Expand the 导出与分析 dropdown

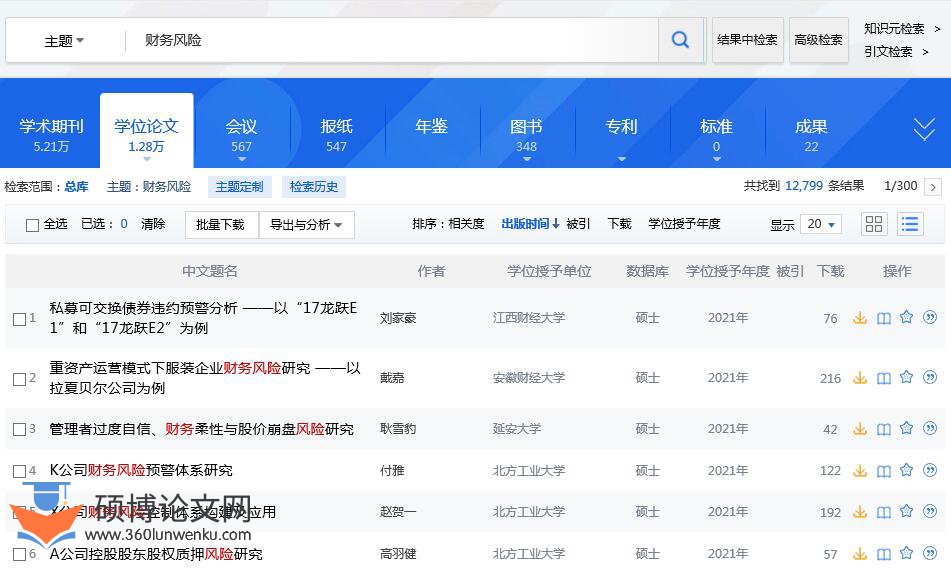(306, 225)
